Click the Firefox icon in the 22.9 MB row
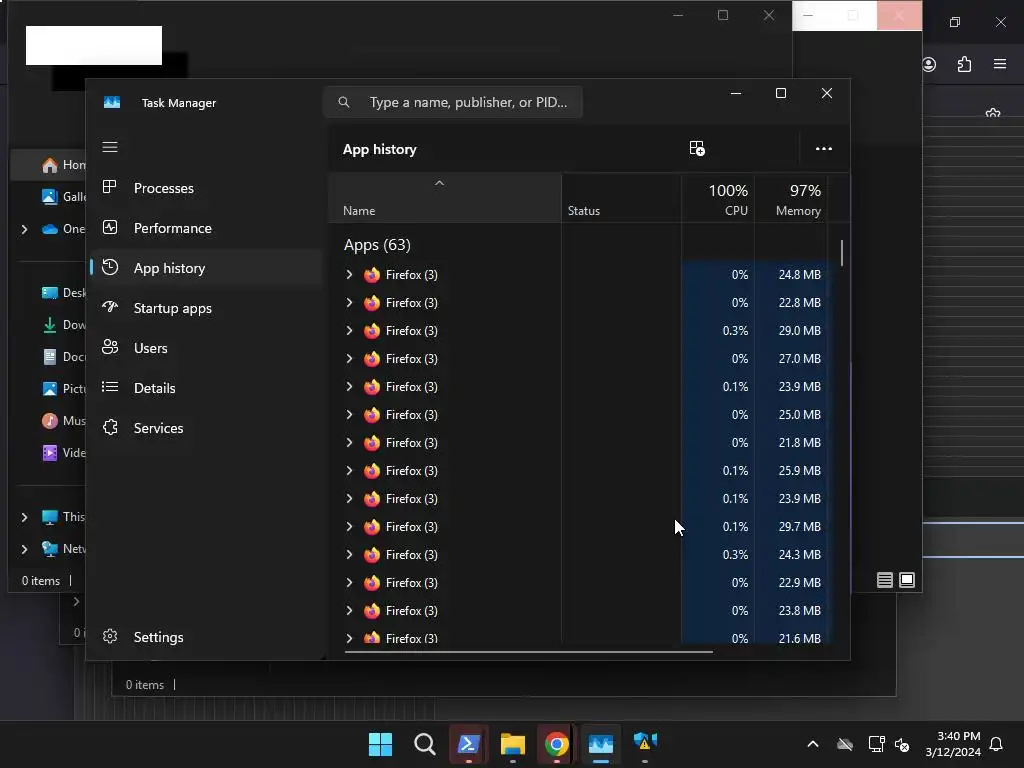The height and width of the screenshot is (768, 1024). [372, 583]
